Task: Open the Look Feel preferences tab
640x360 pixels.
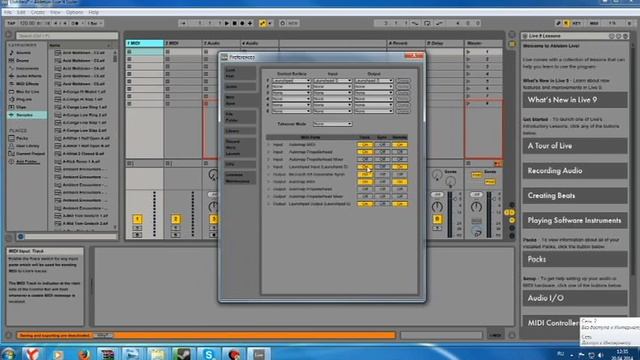Action: [x=240, y=73]
